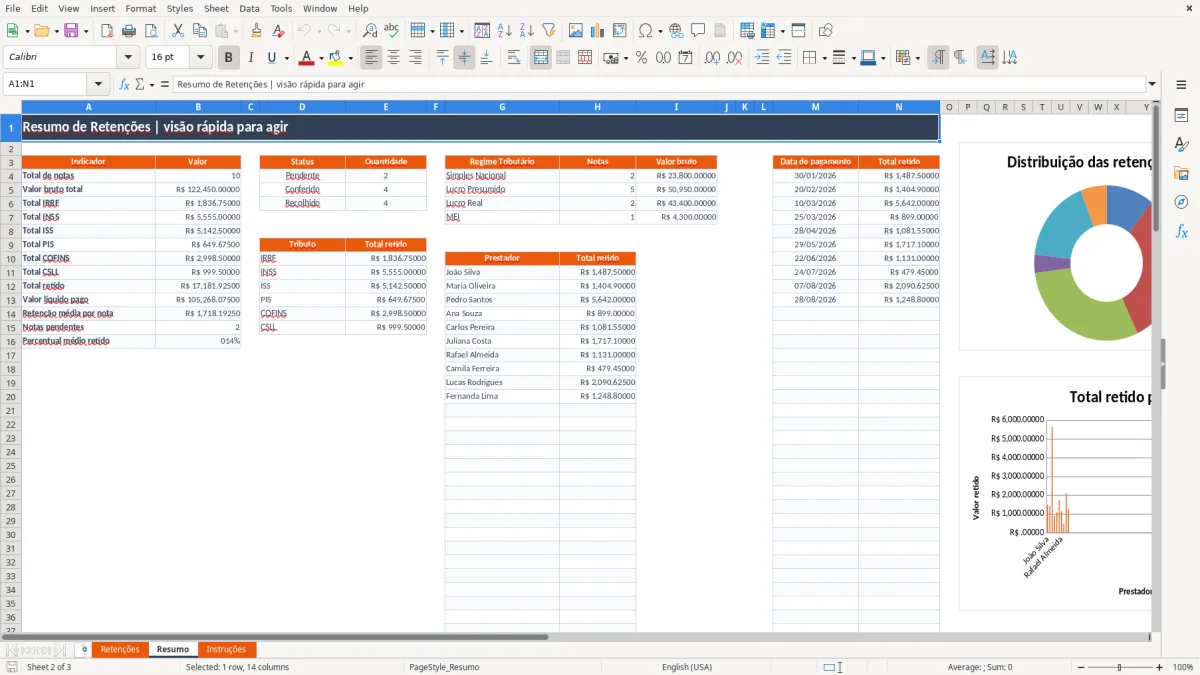Open the File menu
Image resolution: width=1200 pixels, height=675 pixels.
pos(13,8)
